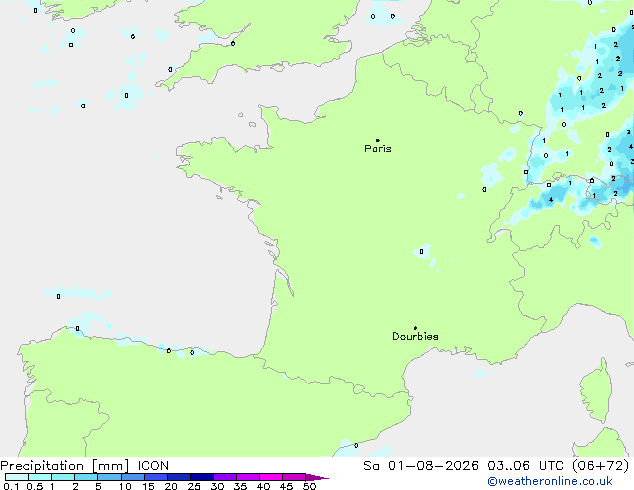Screen dimensions: 634x490
Task: Click the weatheronline.co.uk copyright link
Action: coord(550,481)
